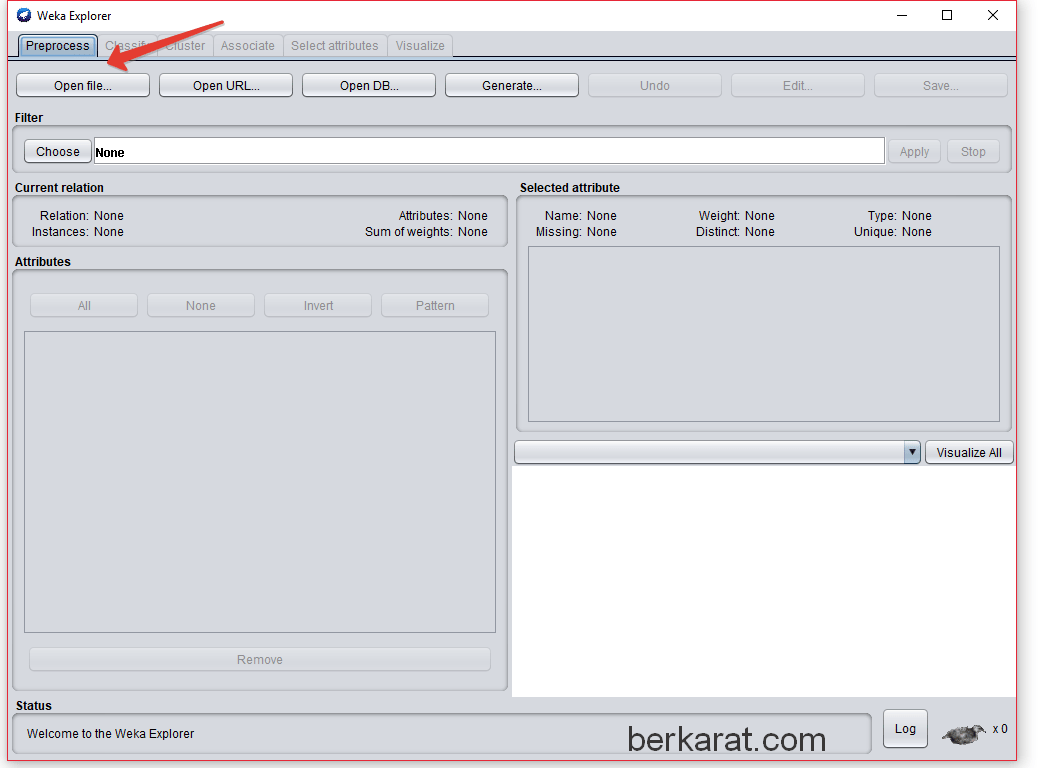Click the 'Sum of weights: None' text
1038x773 pixels.
coord(426,232)
